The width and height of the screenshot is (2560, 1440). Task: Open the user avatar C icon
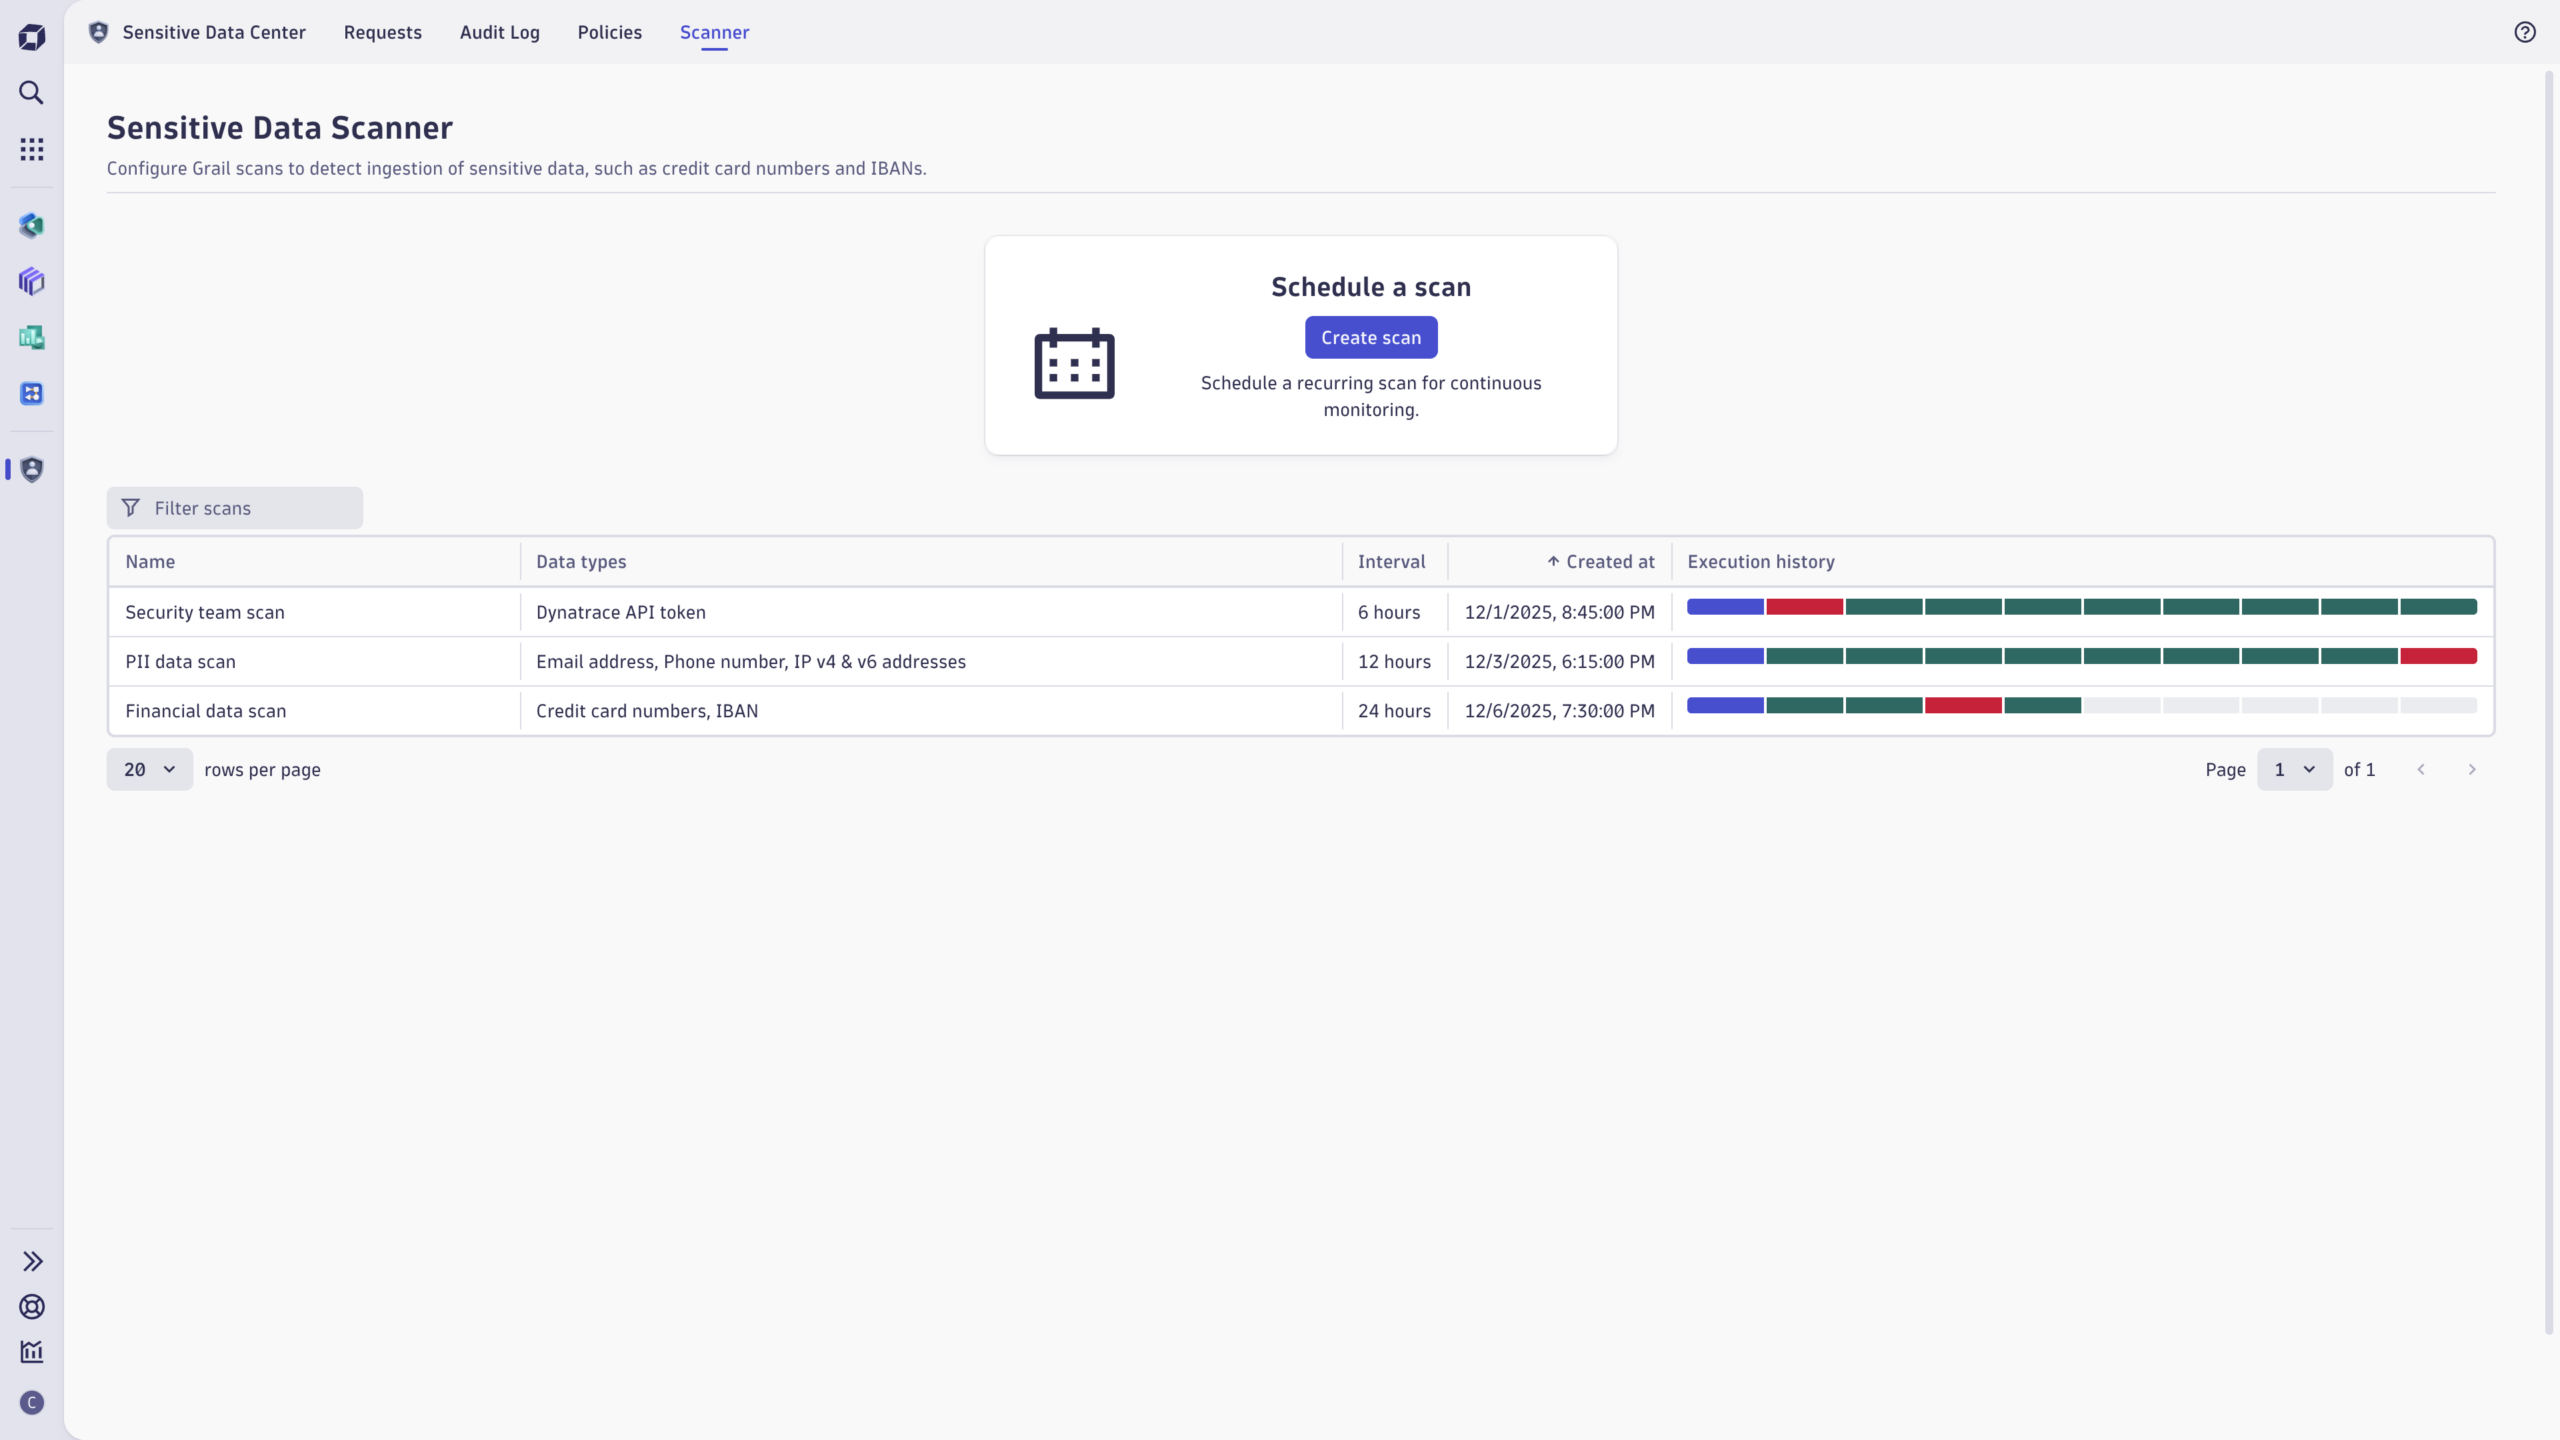tap(32, 1402)
